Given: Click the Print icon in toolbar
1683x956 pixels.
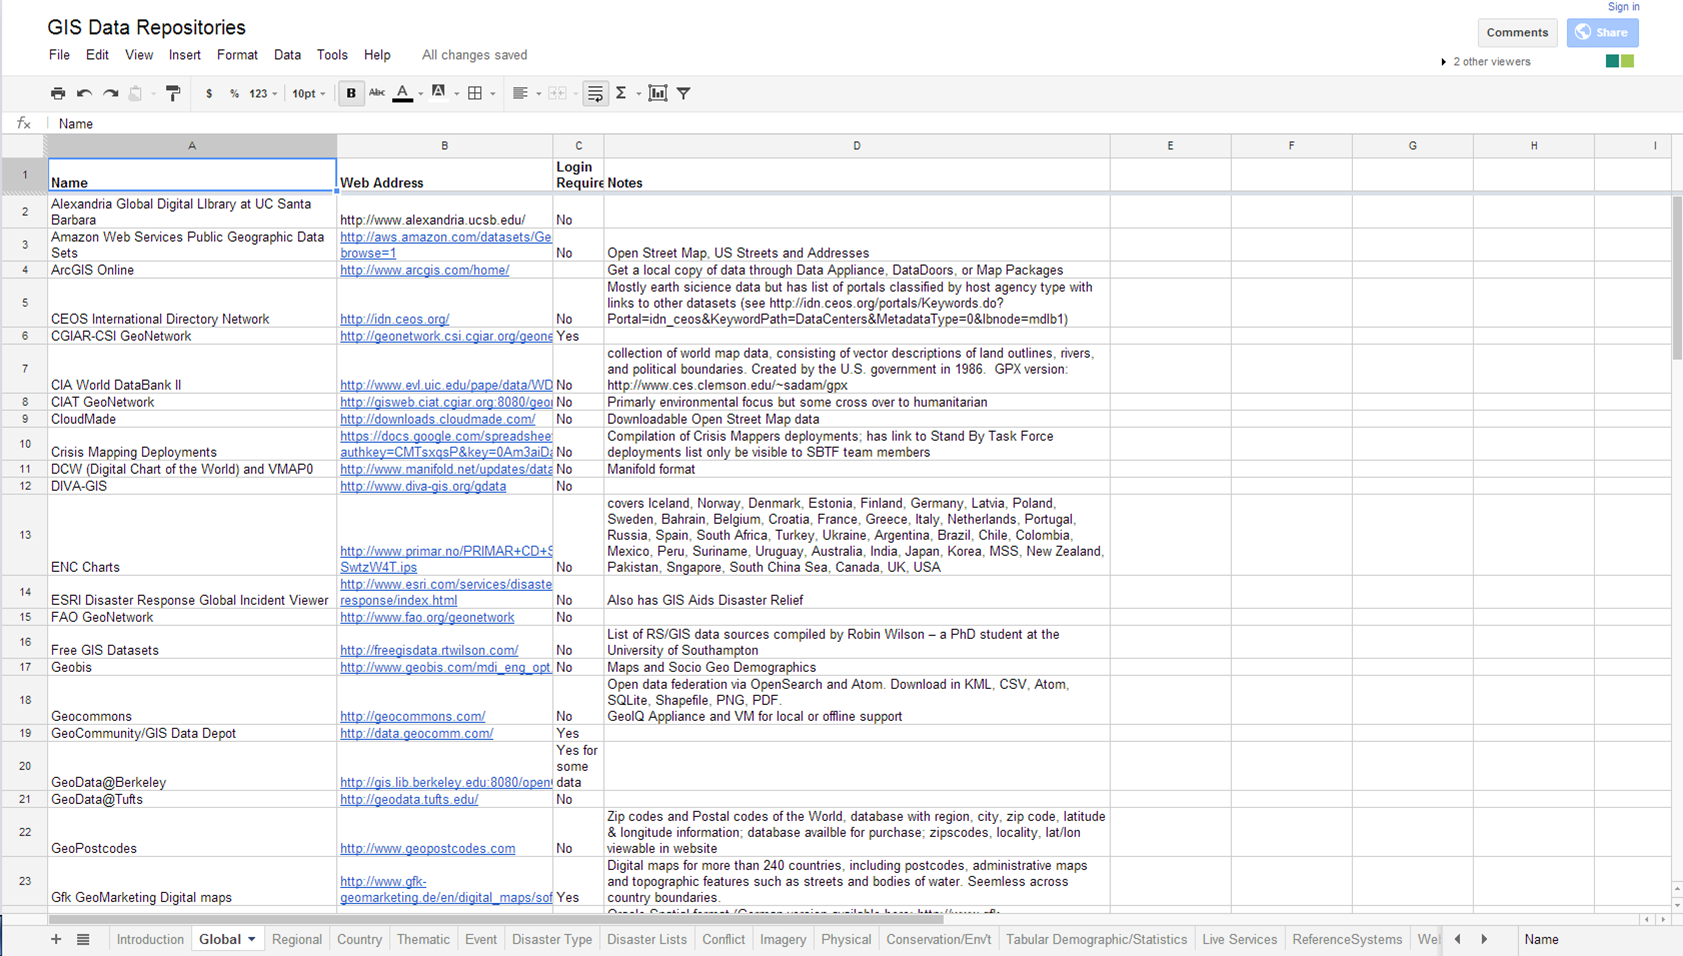Looking at the screenshot, I should point(58,93).
